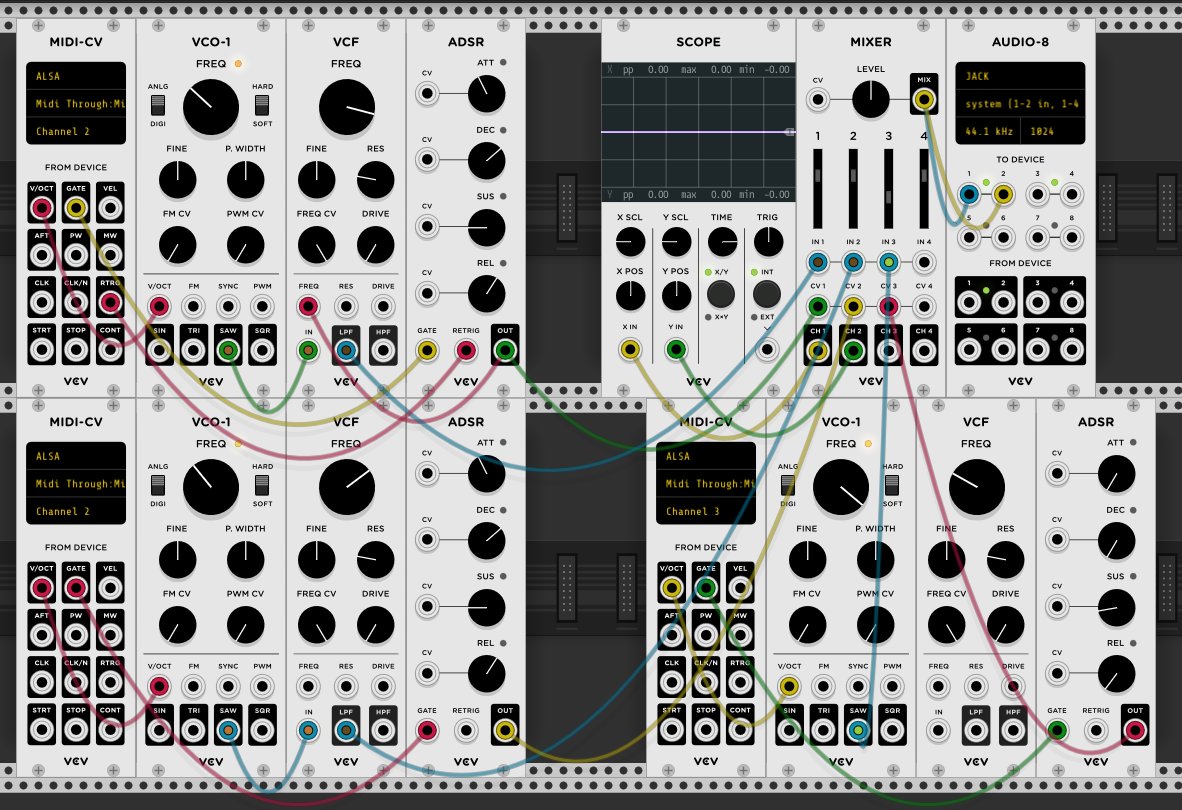Open the JACK driver selector on AUDIO-8
The height and width of the screenshot is (810, 1182).
coord(1020,76)
